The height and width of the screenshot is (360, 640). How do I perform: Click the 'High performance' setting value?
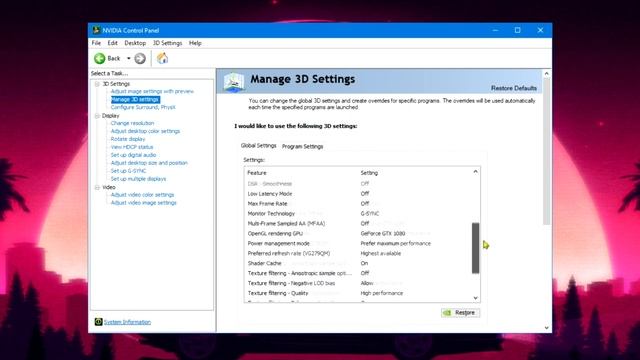382,293
